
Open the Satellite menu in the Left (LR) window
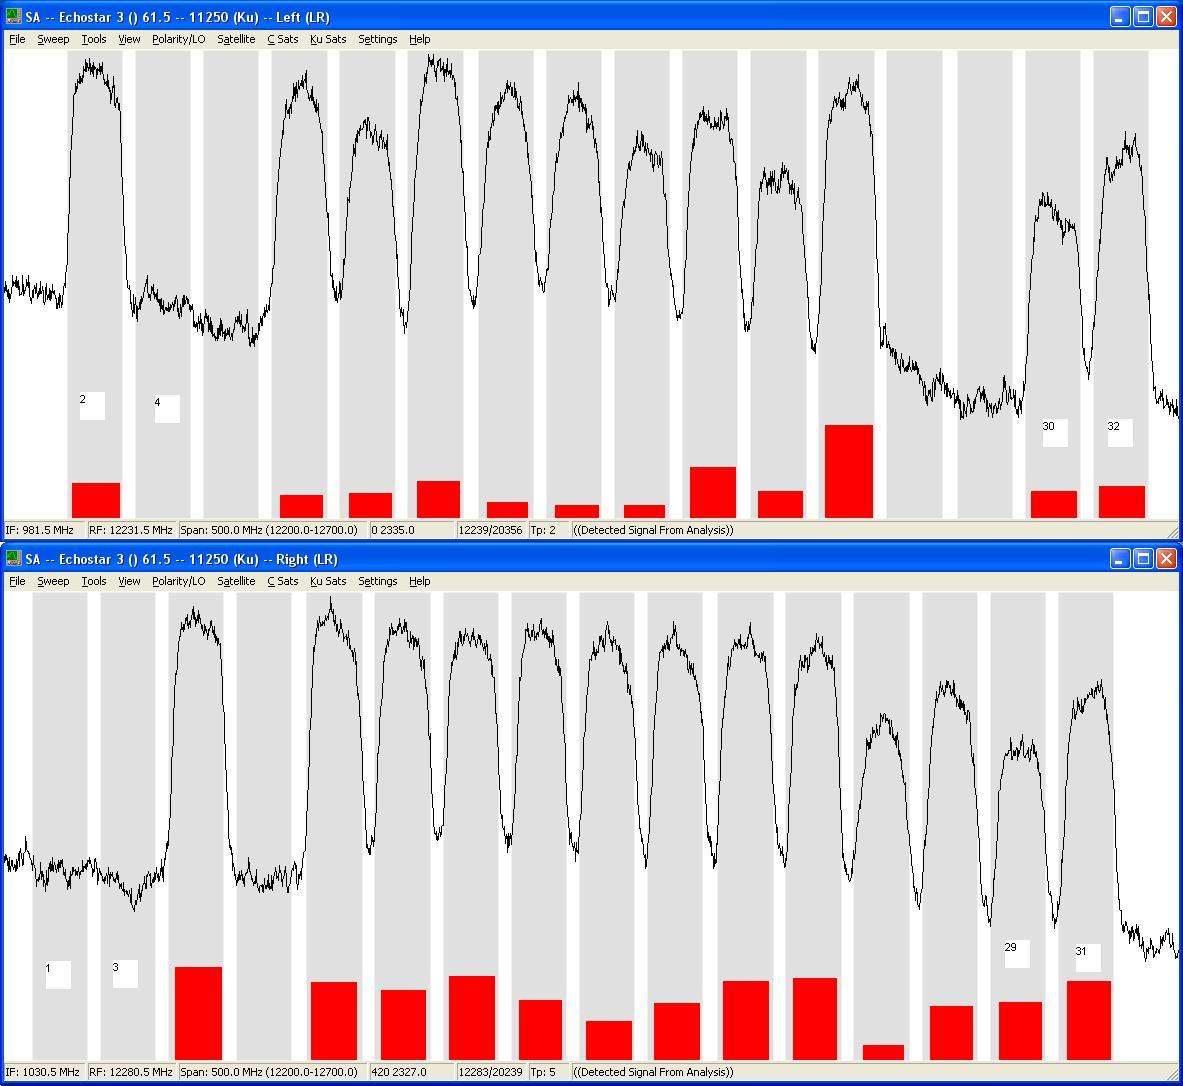pos(236,39)
